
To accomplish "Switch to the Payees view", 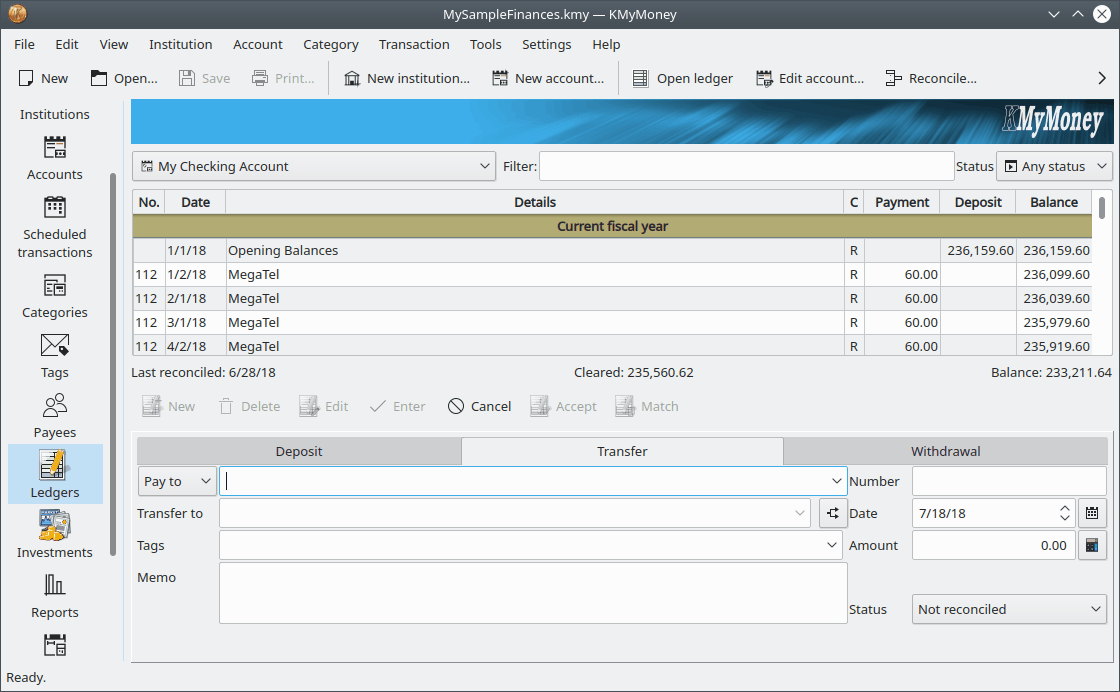I will (55, 416).
